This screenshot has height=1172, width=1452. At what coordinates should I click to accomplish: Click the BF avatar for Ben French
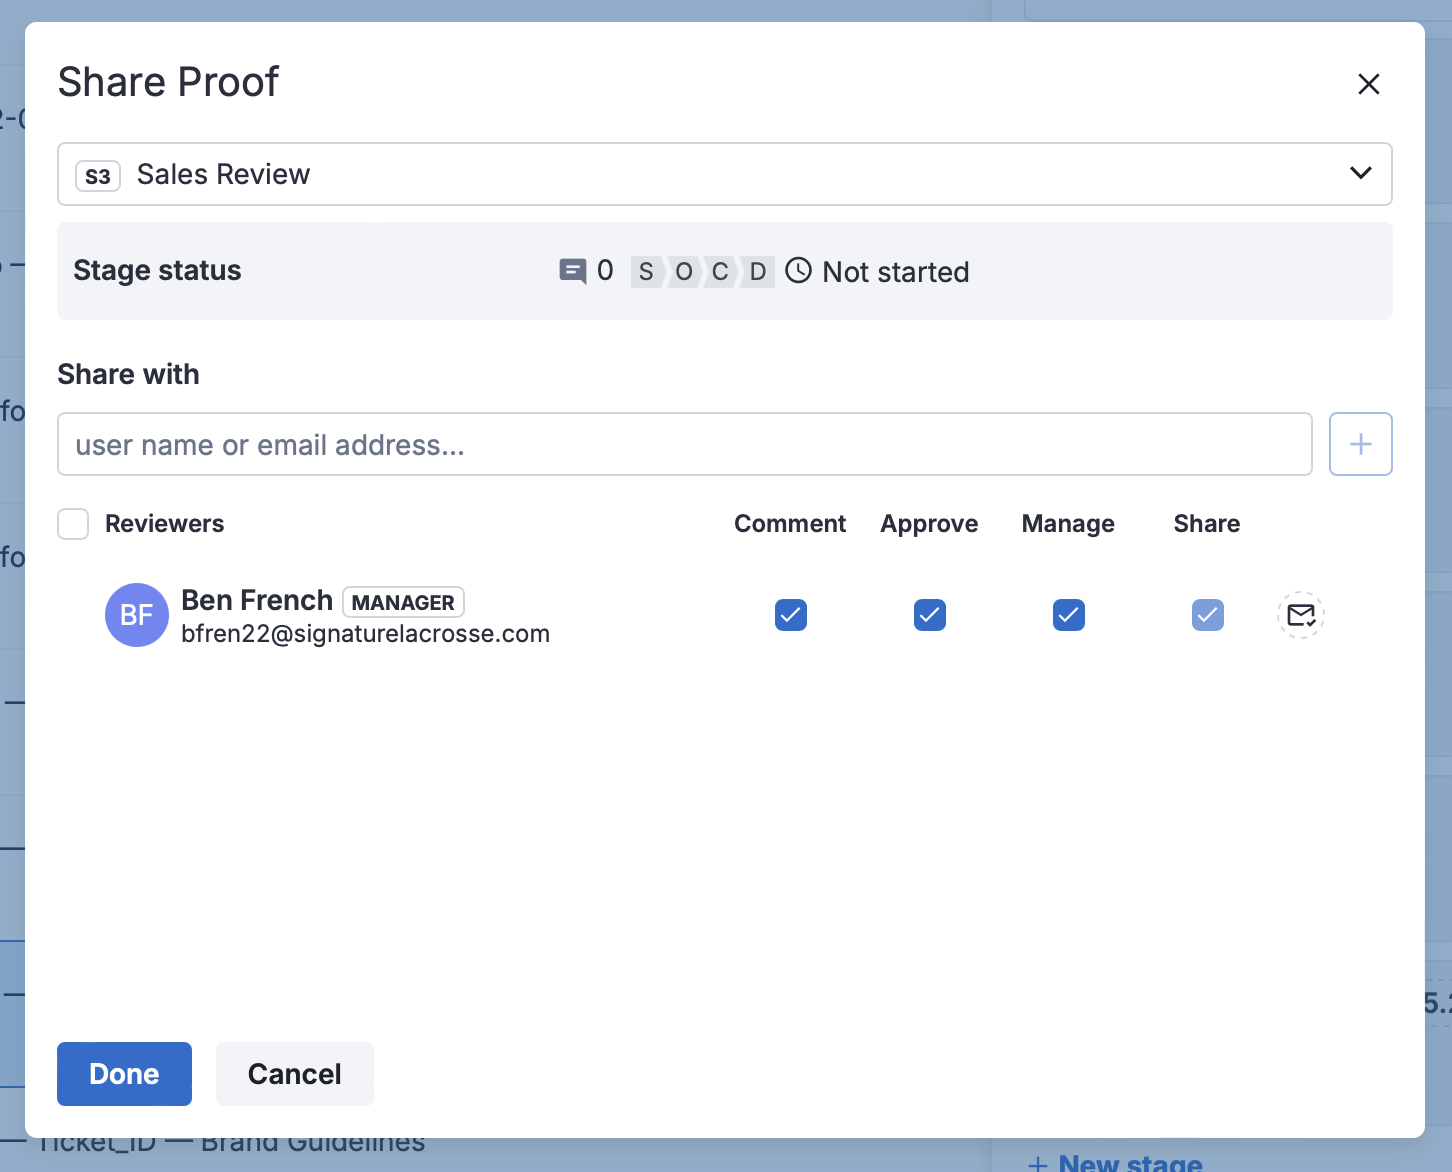pos(137,615)
